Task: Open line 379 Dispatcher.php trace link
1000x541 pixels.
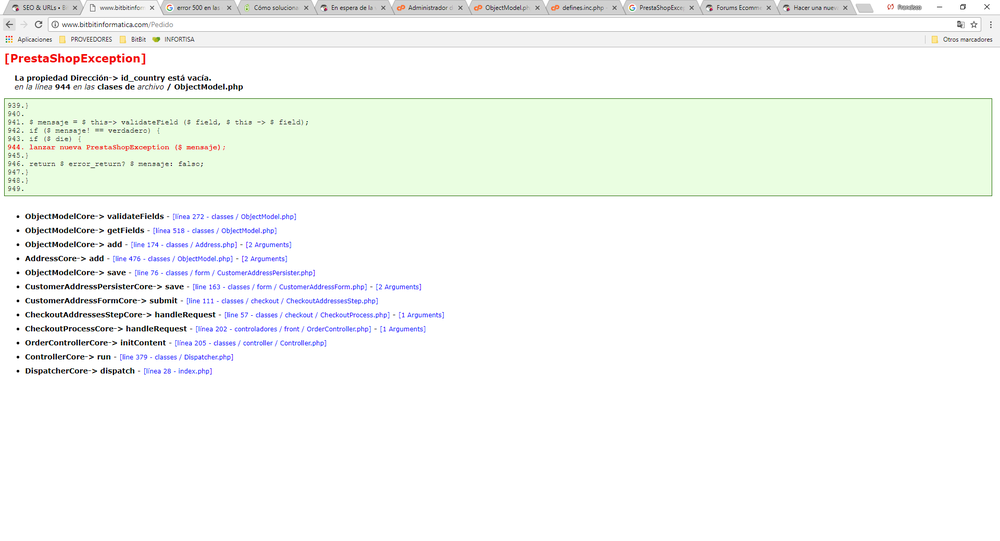Action: click(x=177, y=357)
